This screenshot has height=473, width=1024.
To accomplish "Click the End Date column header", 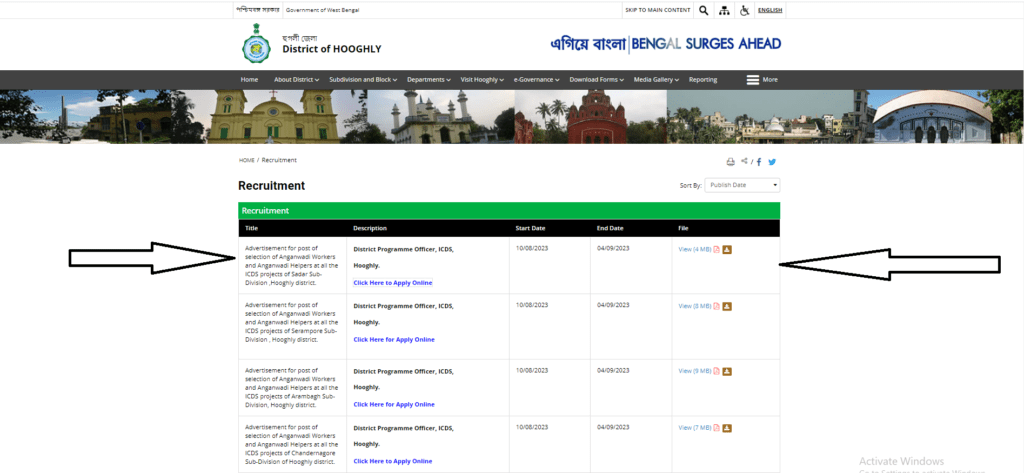I will [x=610, y=229].
